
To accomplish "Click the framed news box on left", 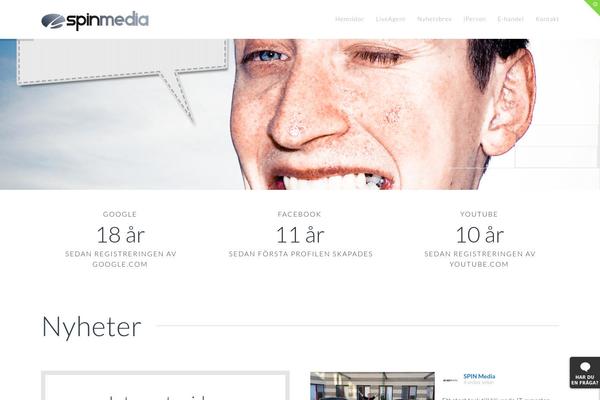I will tap(165, 385).
